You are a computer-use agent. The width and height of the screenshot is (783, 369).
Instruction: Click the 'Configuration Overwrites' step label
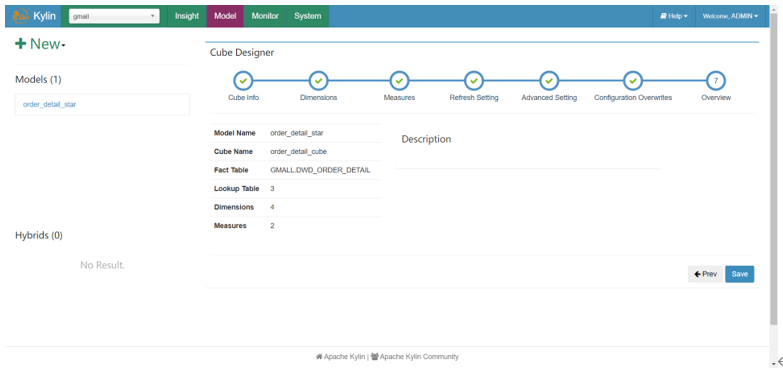pos(633,98)
